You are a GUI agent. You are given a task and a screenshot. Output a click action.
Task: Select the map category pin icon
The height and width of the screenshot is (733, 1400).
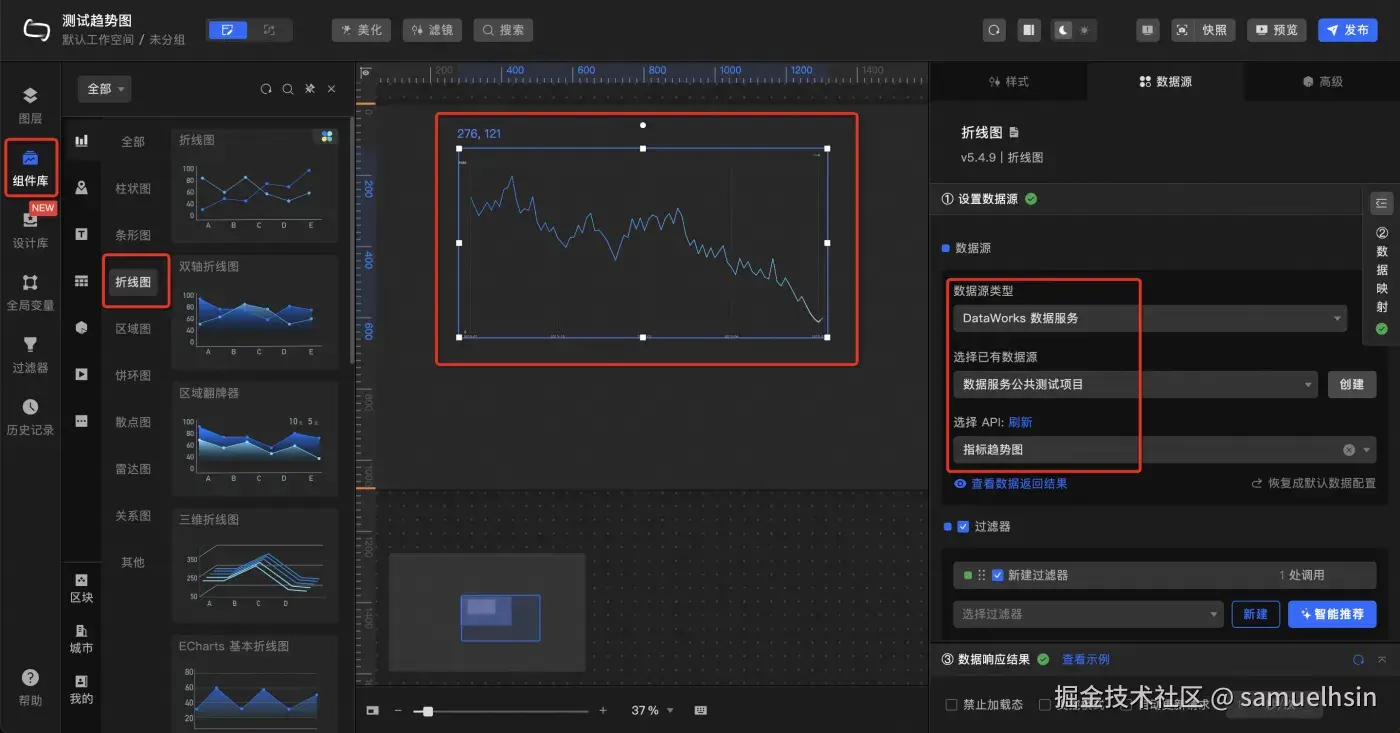81,188
